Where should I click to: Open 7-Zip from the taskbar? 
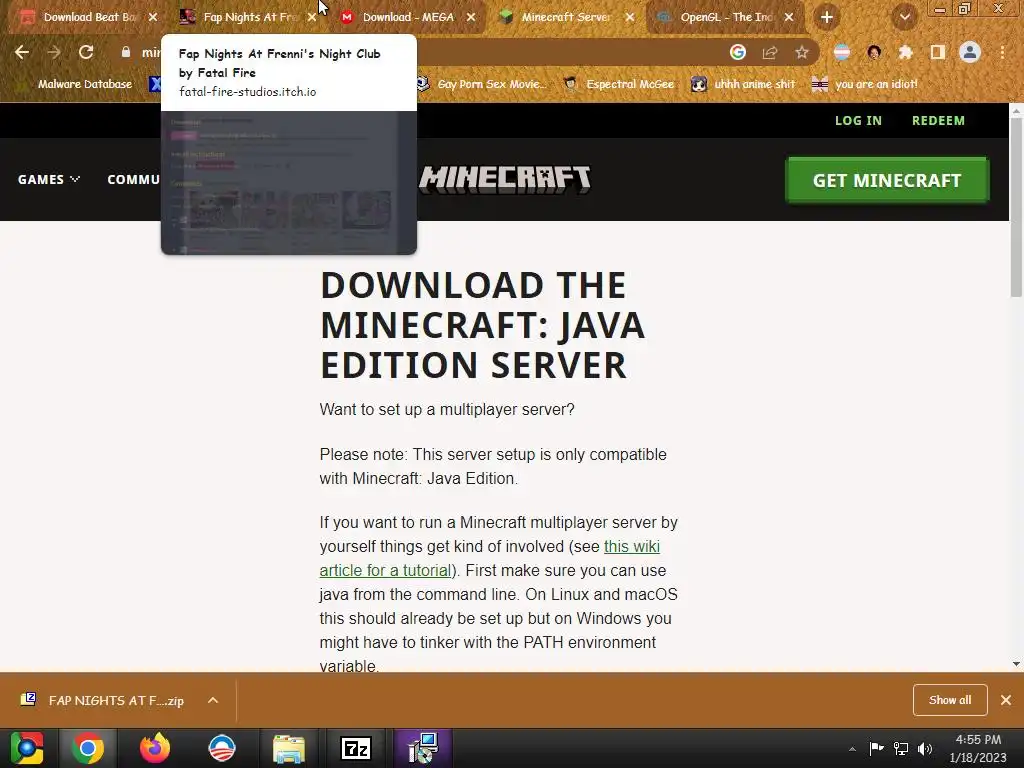356,748
